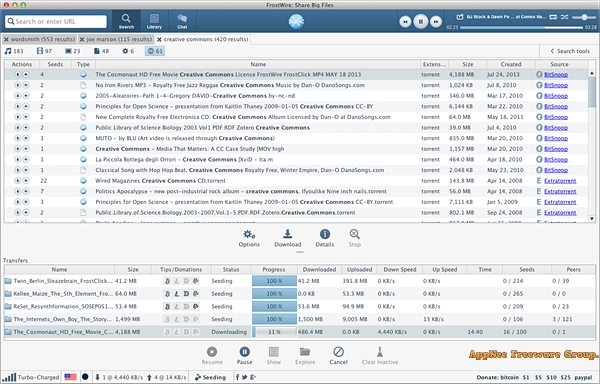Sort results by Size column header
This screenshot has height=384, width=600.
(467, 64)
